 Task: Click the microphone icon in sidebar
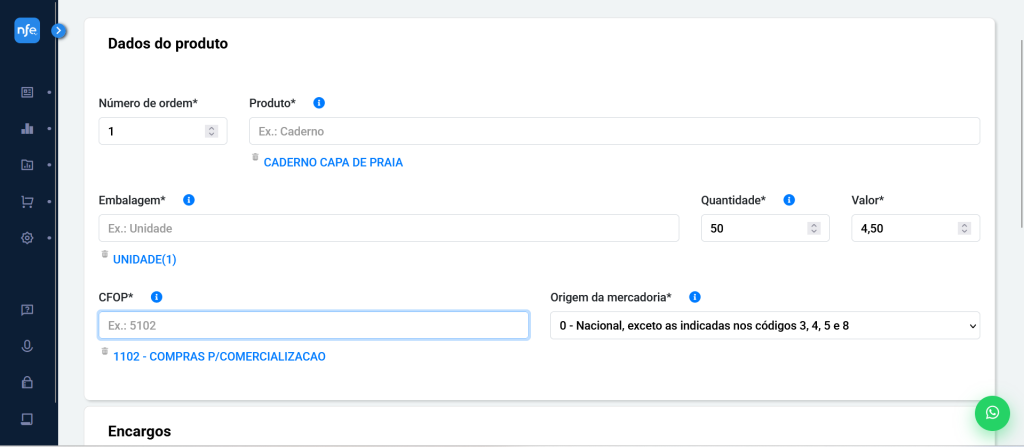click(27, 346)
